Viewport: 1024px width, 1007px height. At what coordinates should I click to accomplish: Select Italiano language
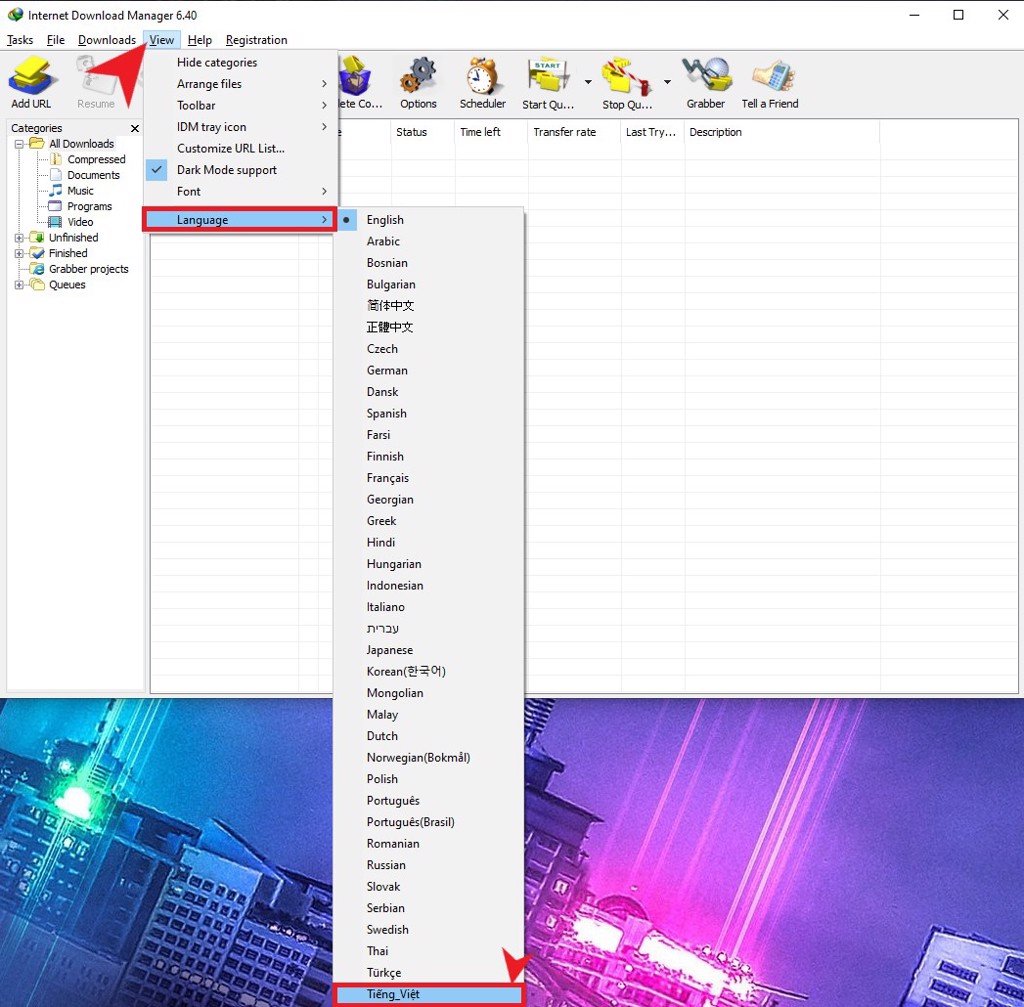click(428, 607)
